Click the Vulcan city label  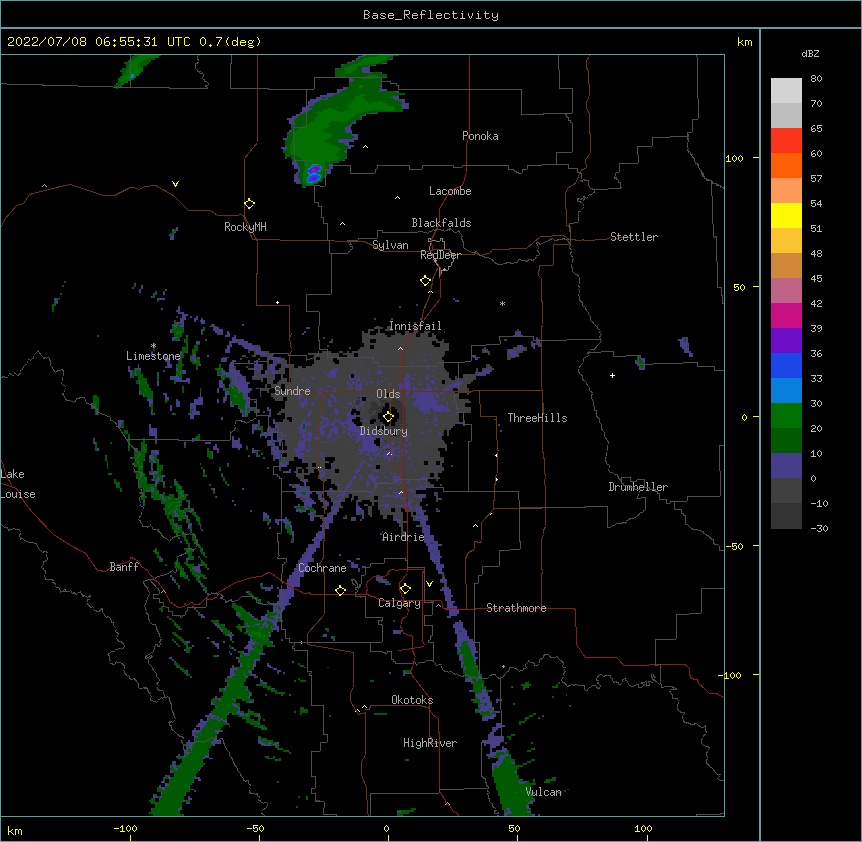tap(543, 792)
